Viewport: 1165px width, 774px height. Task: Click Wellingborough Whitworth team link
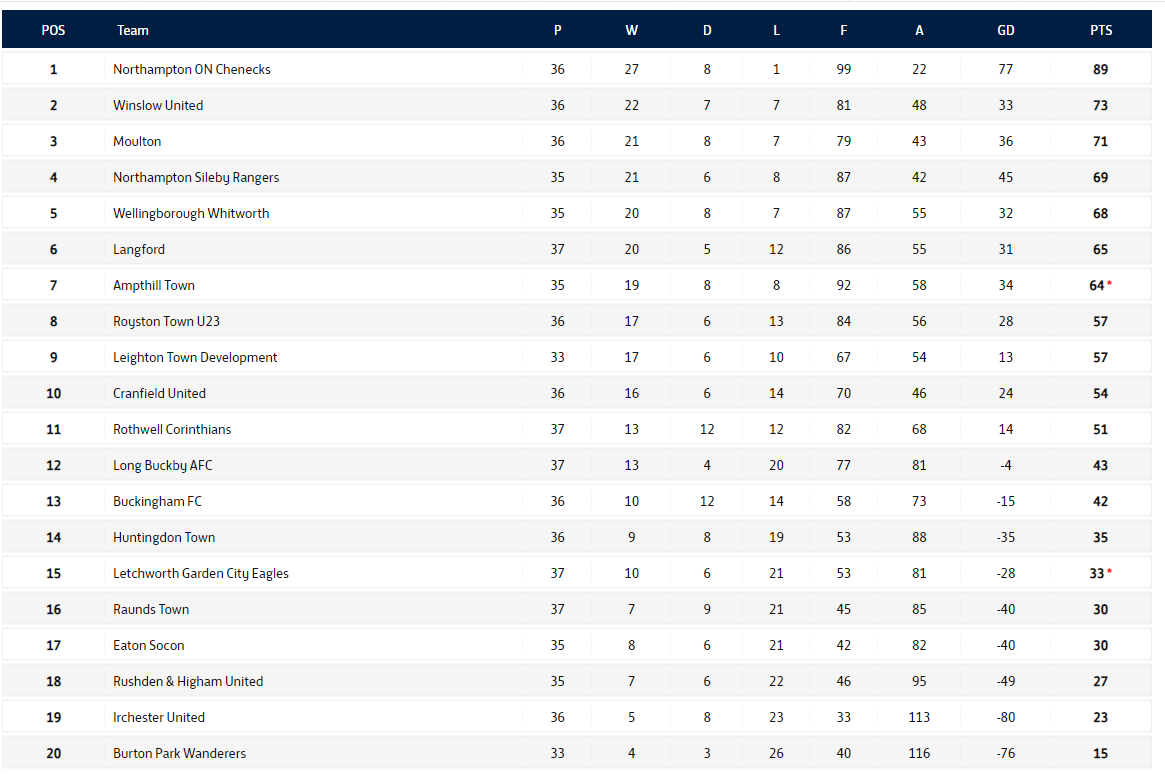(191, 214)
